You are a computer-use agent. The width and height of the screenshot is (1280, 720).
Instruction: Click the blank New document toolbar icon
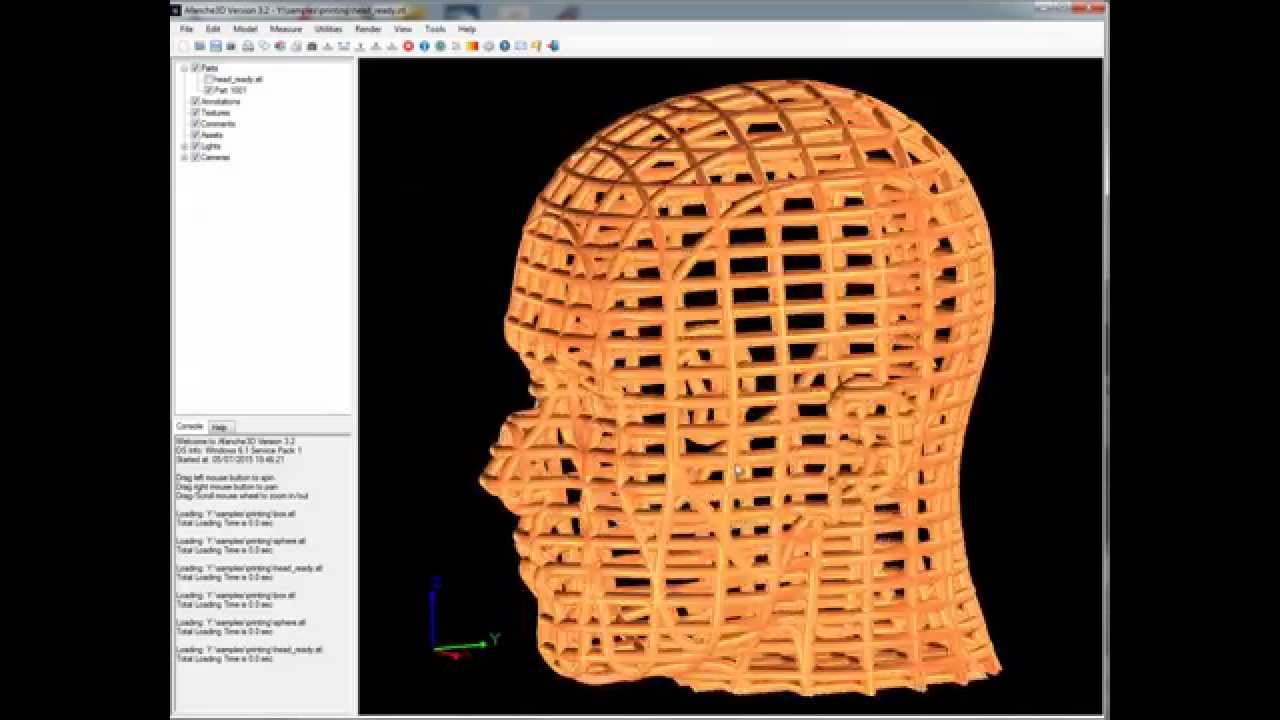pyautogui.click(x=183, y=46)
